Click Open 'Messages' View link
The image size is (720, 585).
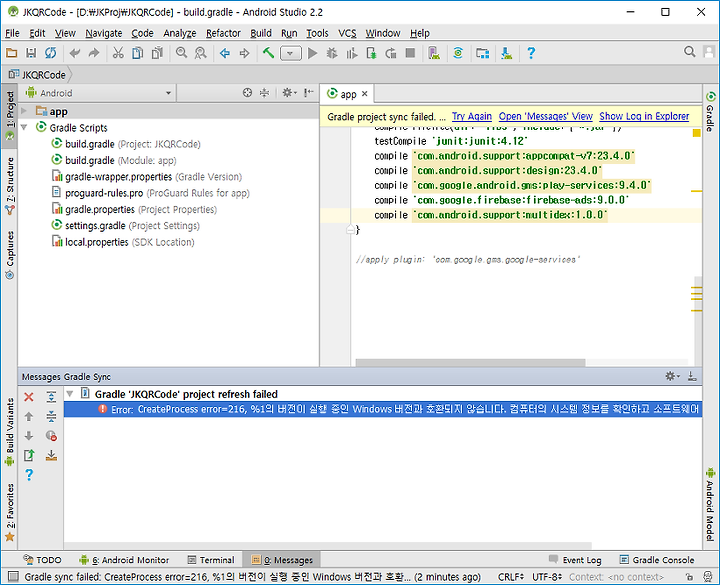pos(546,116)
